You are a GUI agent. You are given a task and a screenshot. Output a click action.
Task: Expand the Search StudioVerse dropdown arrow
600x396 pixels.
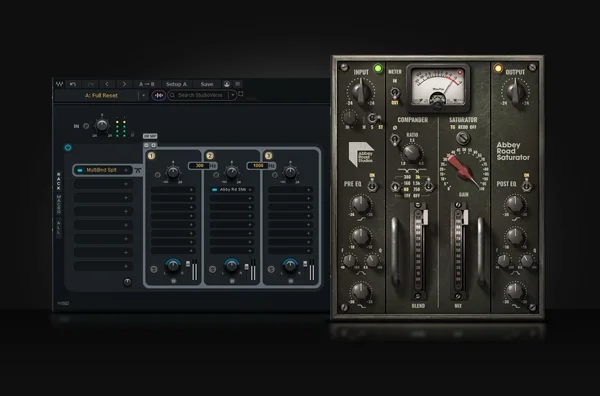pos(233,95)
